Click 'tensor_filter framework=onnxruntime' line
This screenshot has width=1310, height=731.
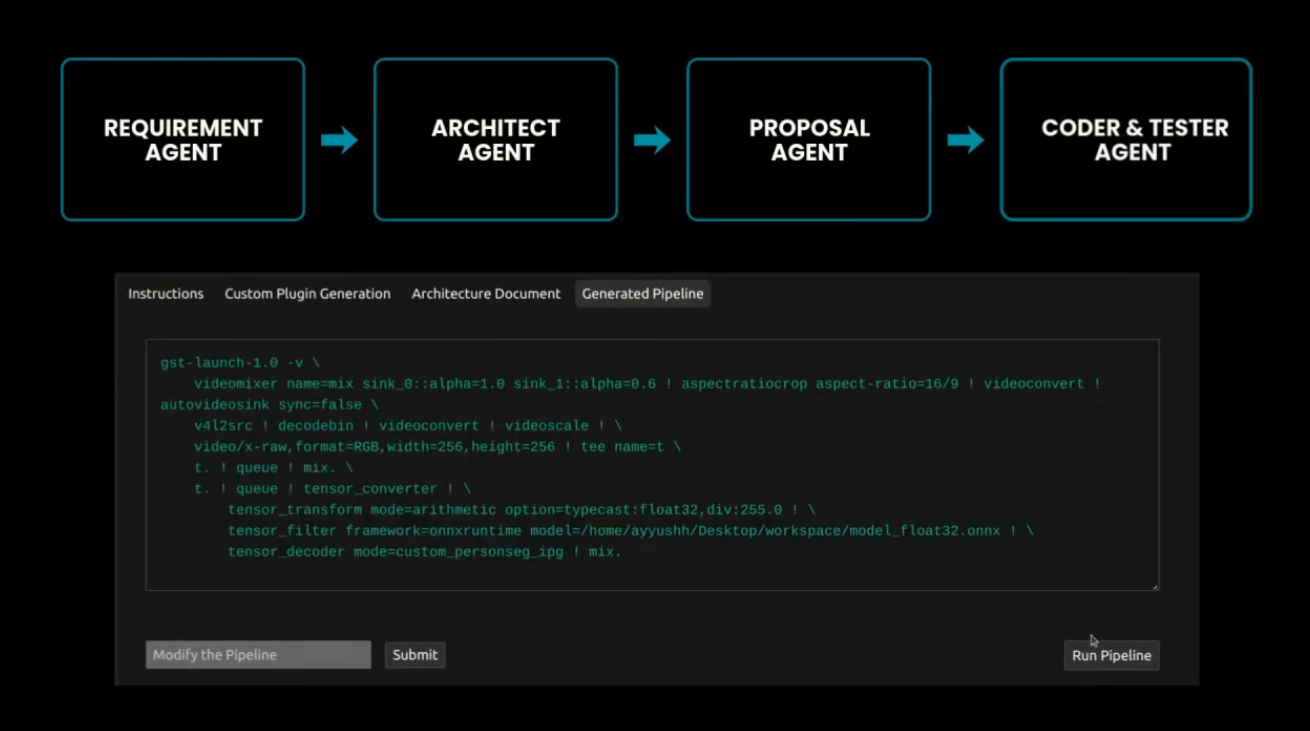tap(631, 531)
